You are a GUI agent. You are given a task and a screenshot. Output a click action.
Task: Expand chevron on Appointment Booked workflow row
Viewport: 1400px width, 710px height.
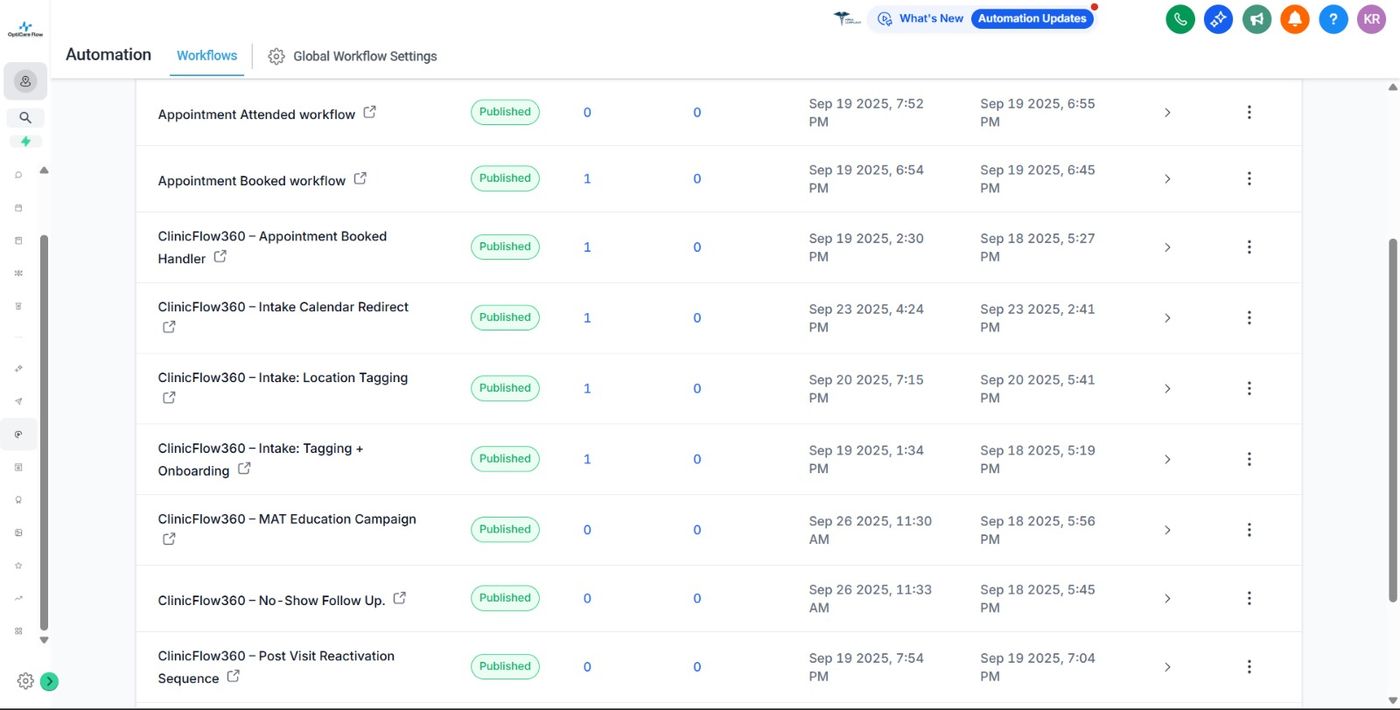coord(1167,179)
